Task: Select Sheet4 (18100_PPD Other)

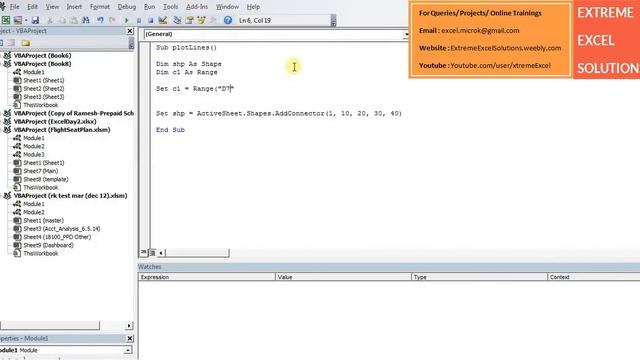Action: [x=57, y=237]
